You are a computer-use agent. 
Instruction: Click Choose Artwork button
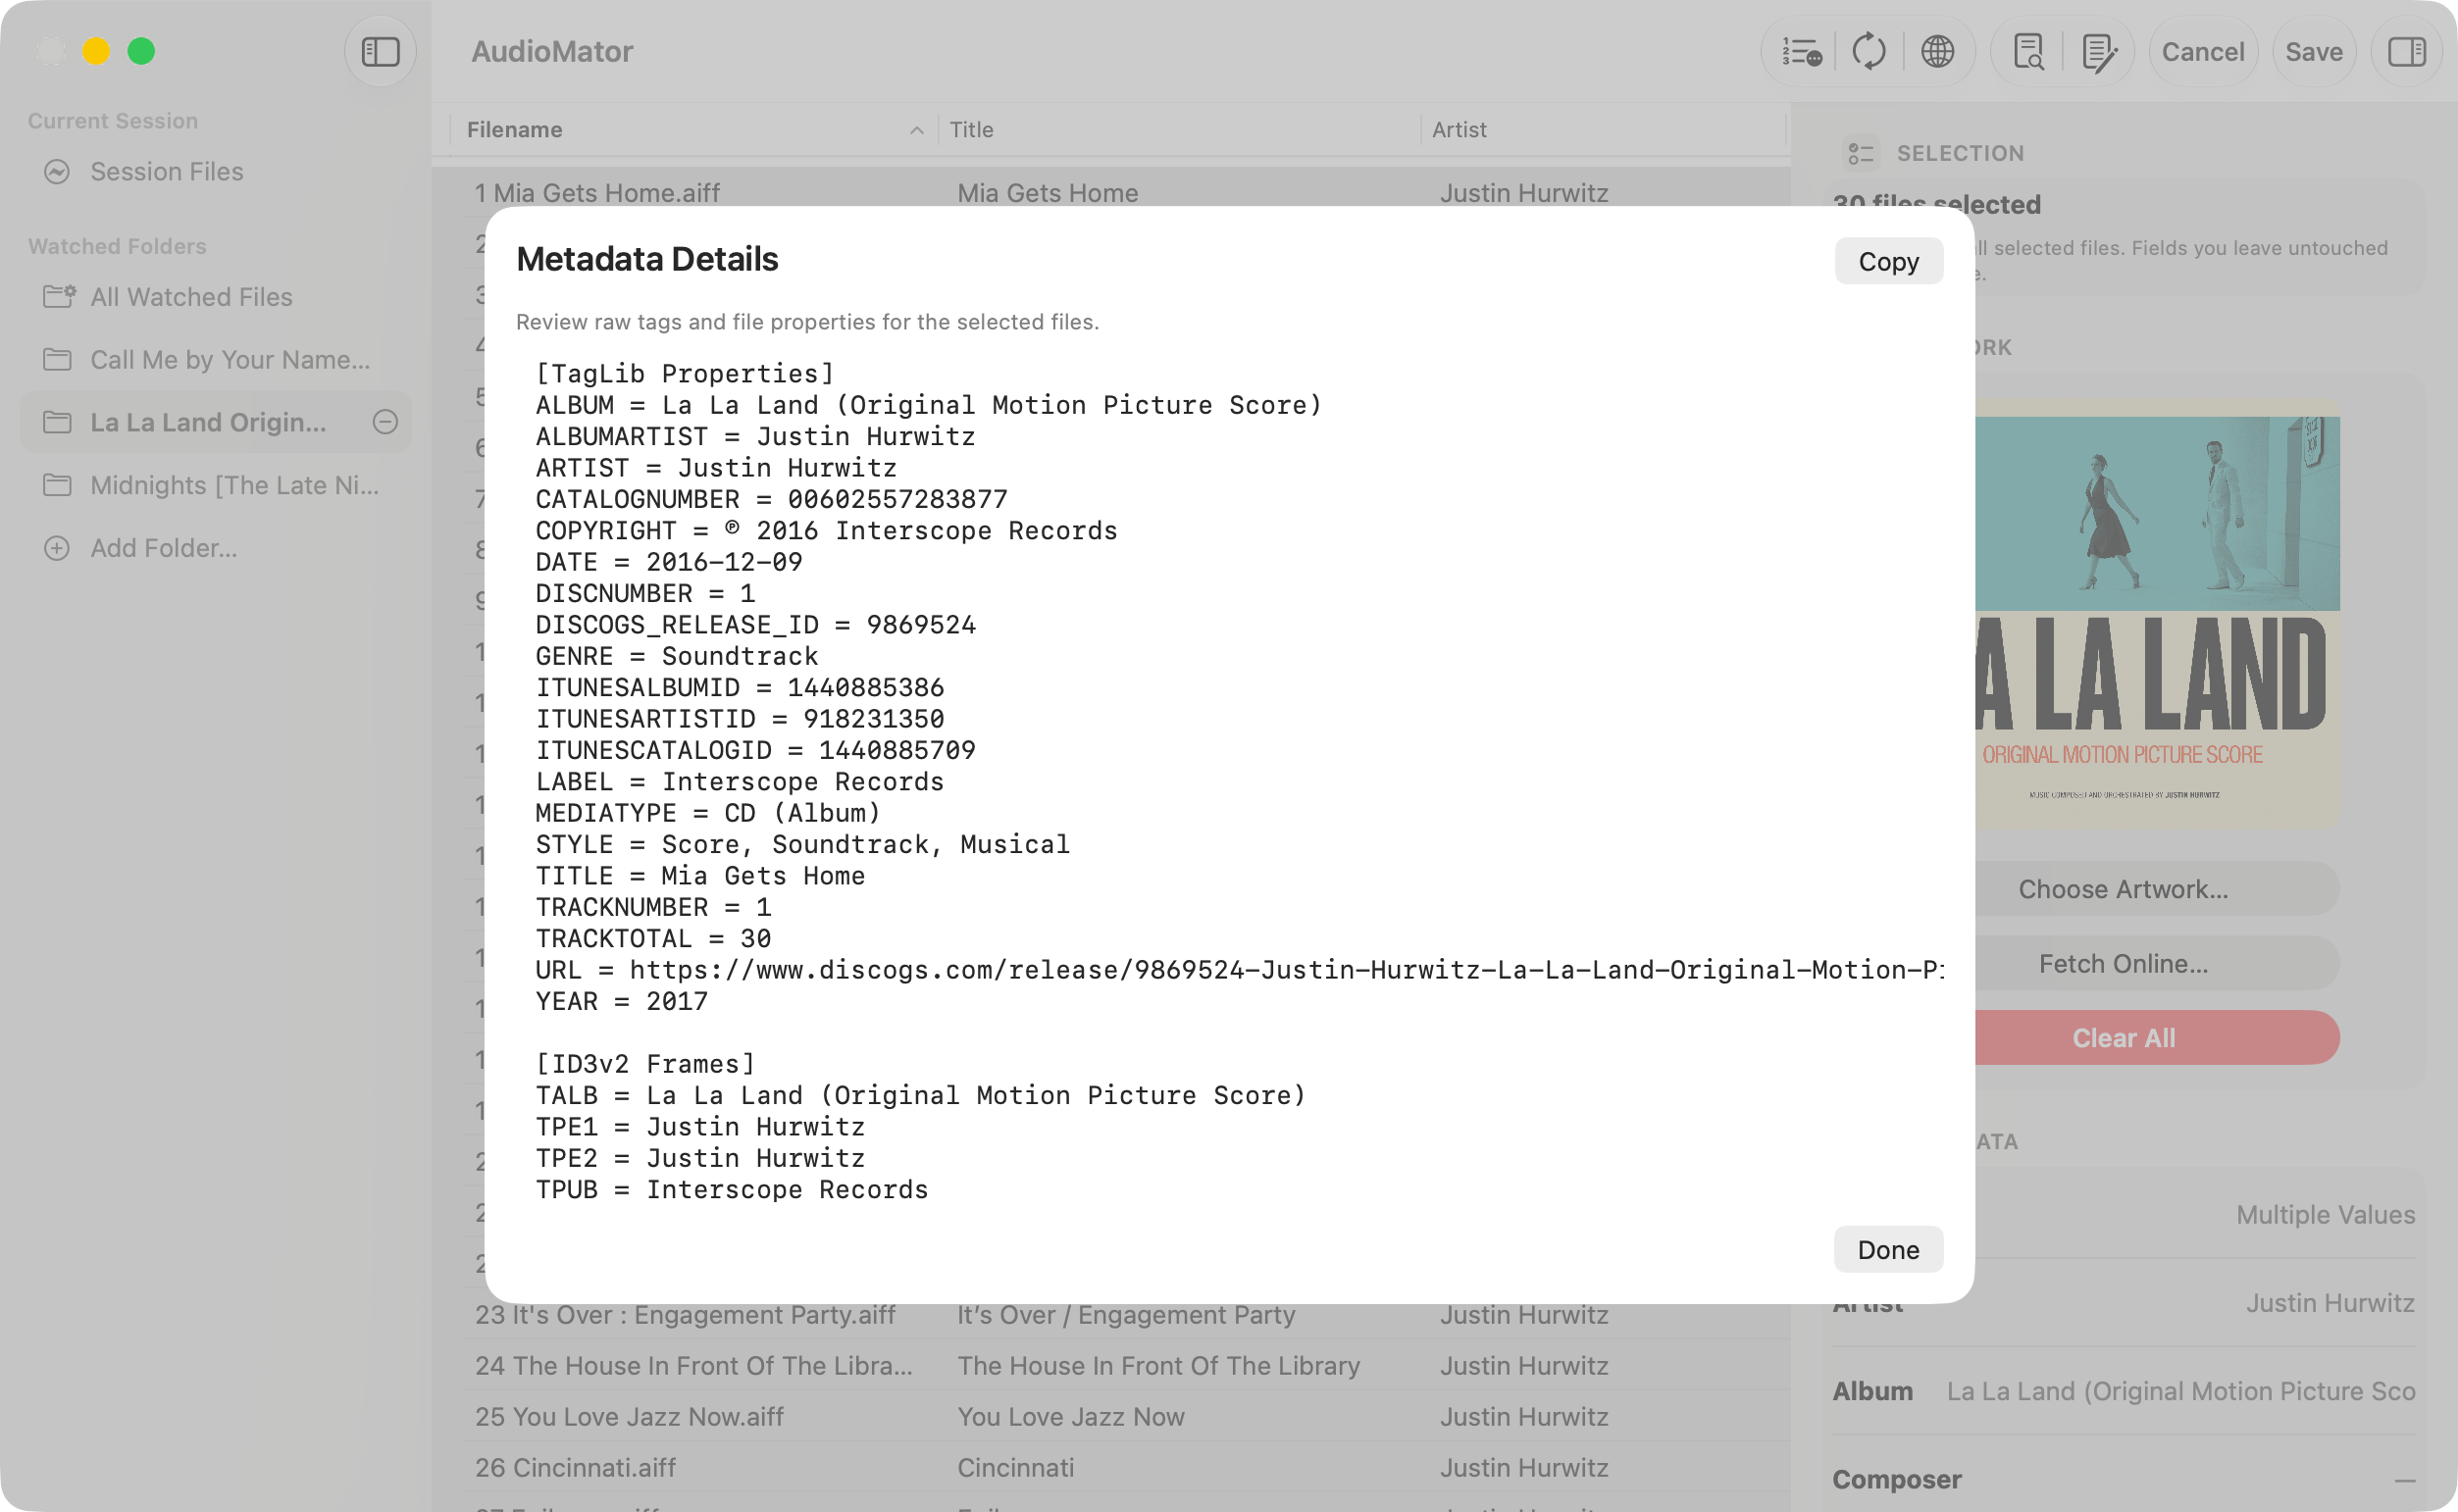(2123, 888)
